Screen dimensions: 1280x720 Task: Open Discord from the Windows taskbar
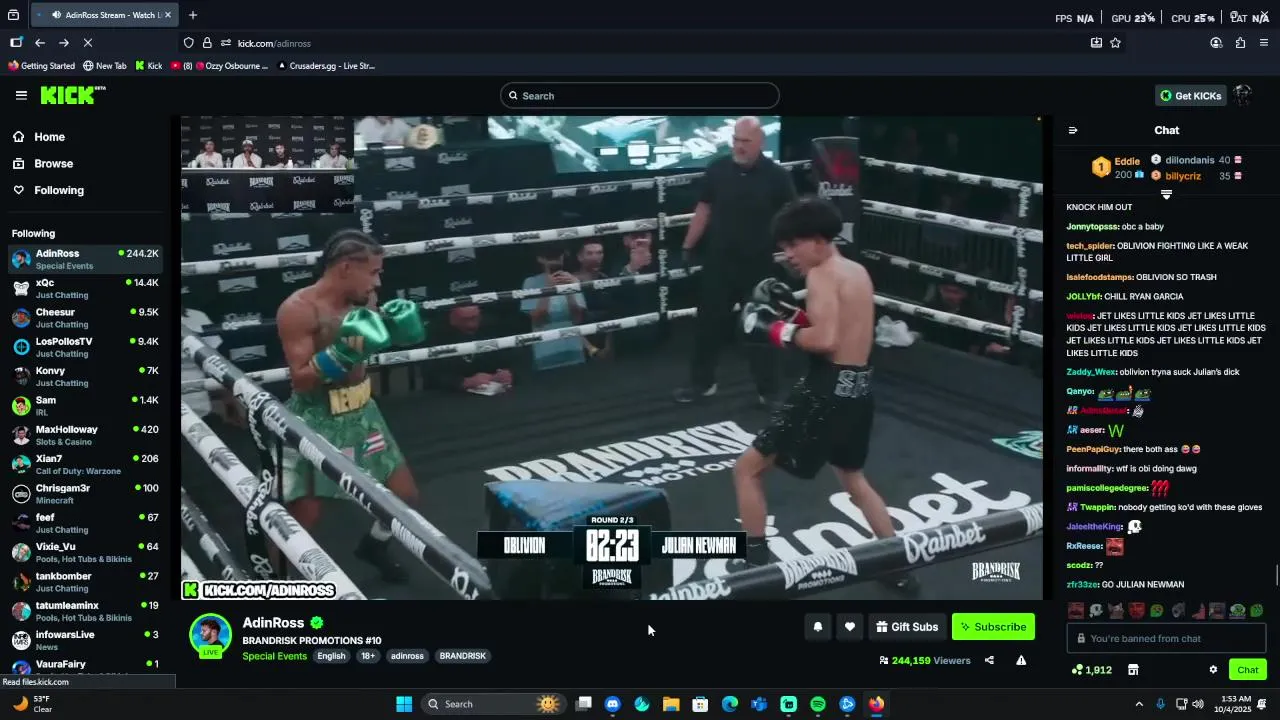(612, 704)
